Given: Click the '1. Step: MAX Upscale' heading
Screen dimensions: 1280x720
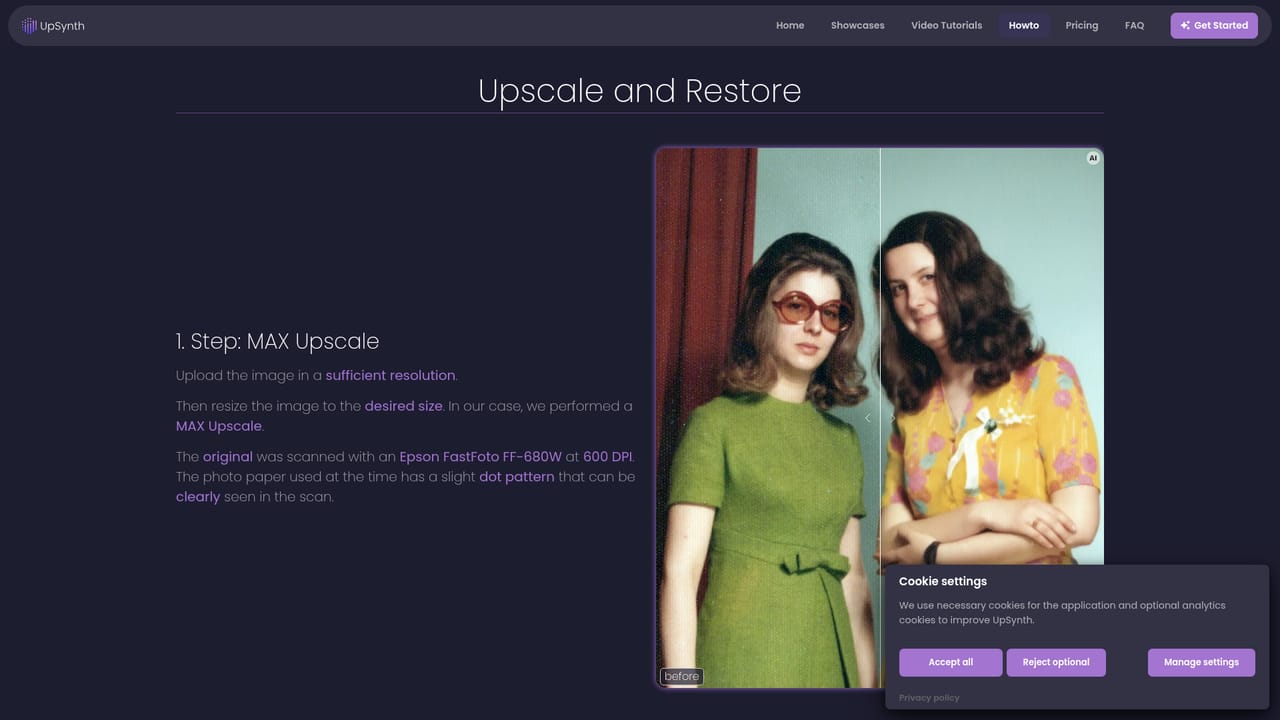Looking at the screenshot, I should (277, 341).
